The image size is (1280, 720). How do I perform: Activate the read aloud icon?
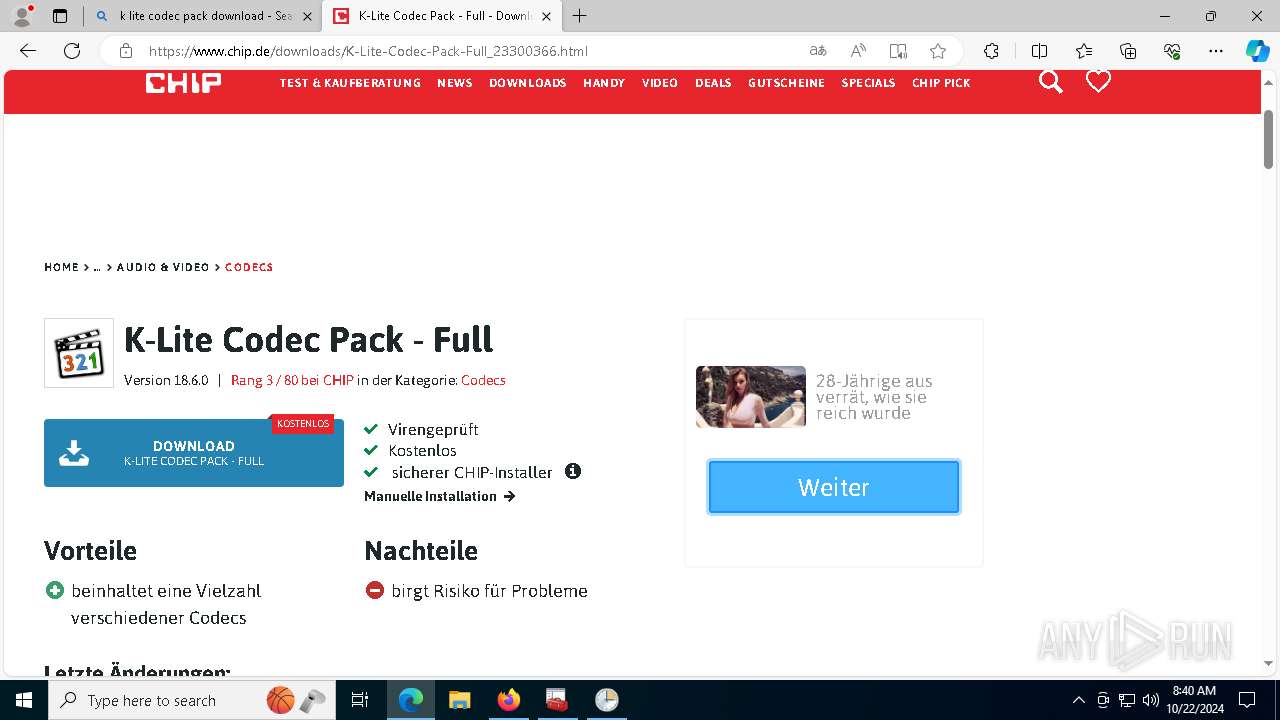pos(858,51)
